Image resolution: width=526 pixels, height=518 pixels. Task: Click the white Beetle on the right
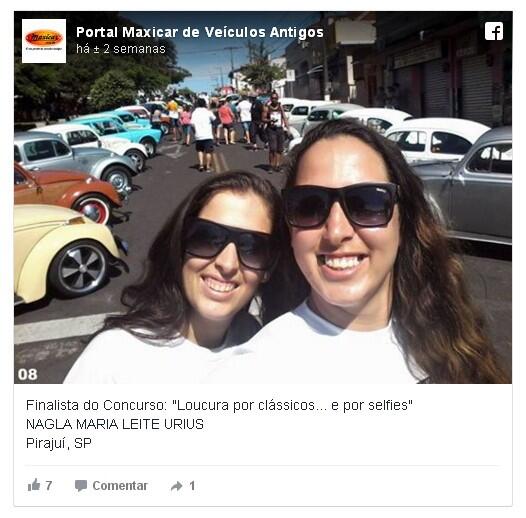click(x=436, y=138)
